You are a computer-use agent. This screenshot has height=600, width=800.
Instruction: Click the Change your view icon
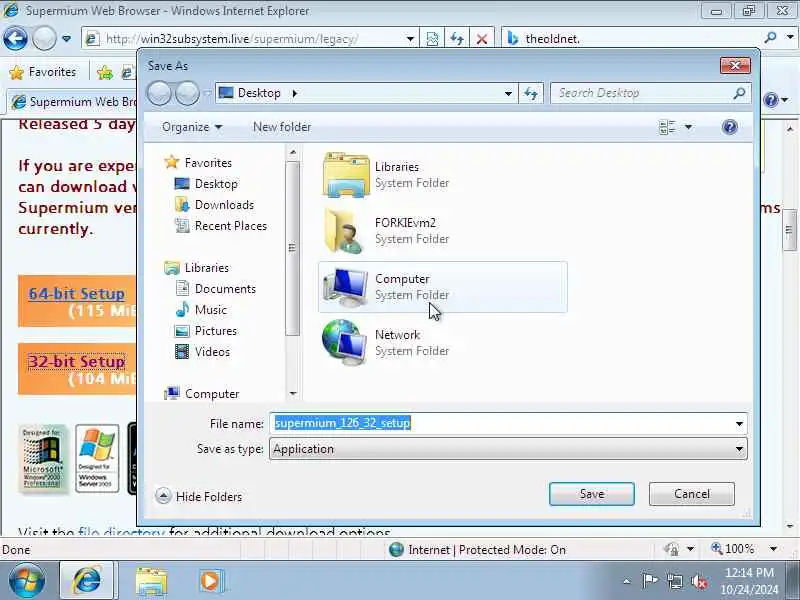point(667,127)
